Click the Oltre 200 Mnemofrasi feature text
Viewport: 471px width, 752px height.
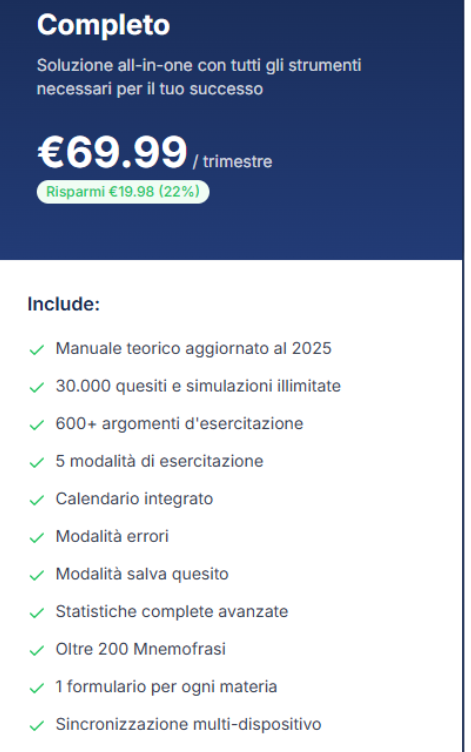pos(141,649)
